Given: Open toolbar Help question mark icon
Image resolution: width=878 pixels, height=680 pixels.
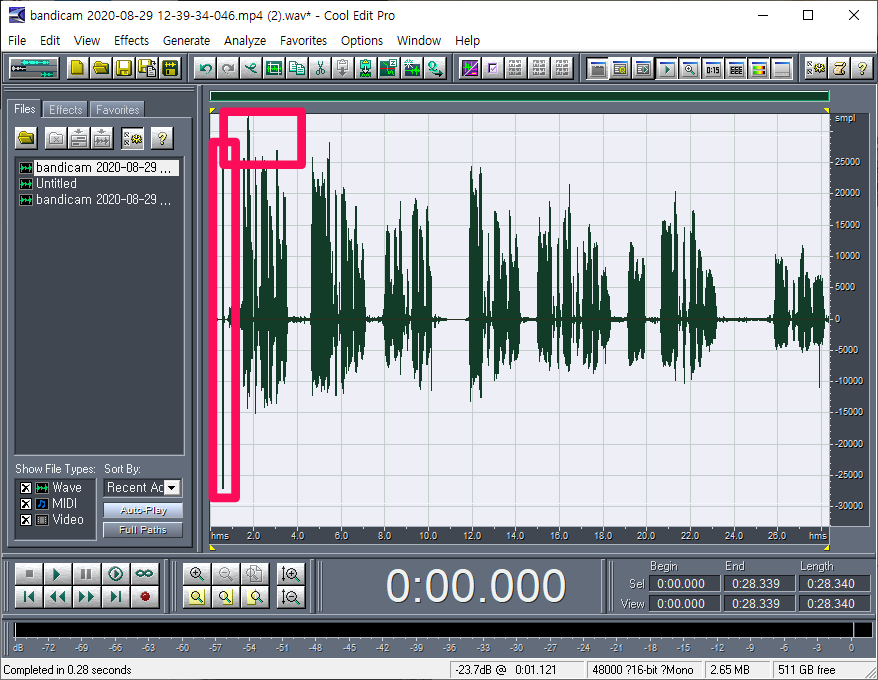Looking at the screenshot, I should [862, 68].
